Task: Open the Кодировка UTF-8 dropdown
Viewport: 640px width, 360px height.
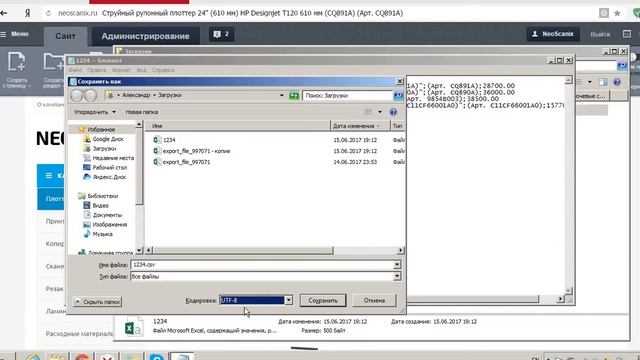Action: pyautogui.click(x=289, y=300)
